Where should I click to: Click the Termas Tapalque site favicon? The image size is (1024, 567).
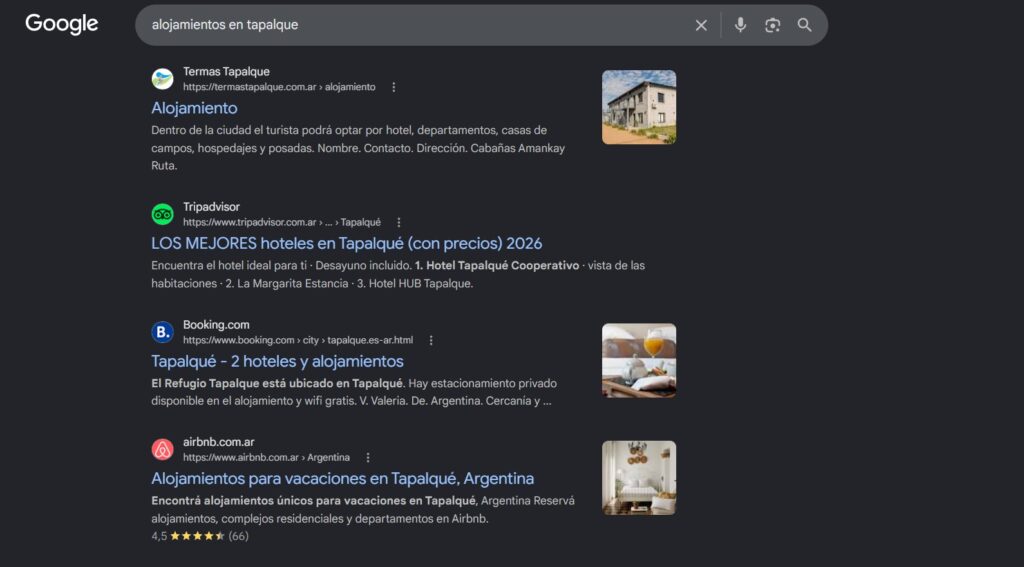point(163,79)
